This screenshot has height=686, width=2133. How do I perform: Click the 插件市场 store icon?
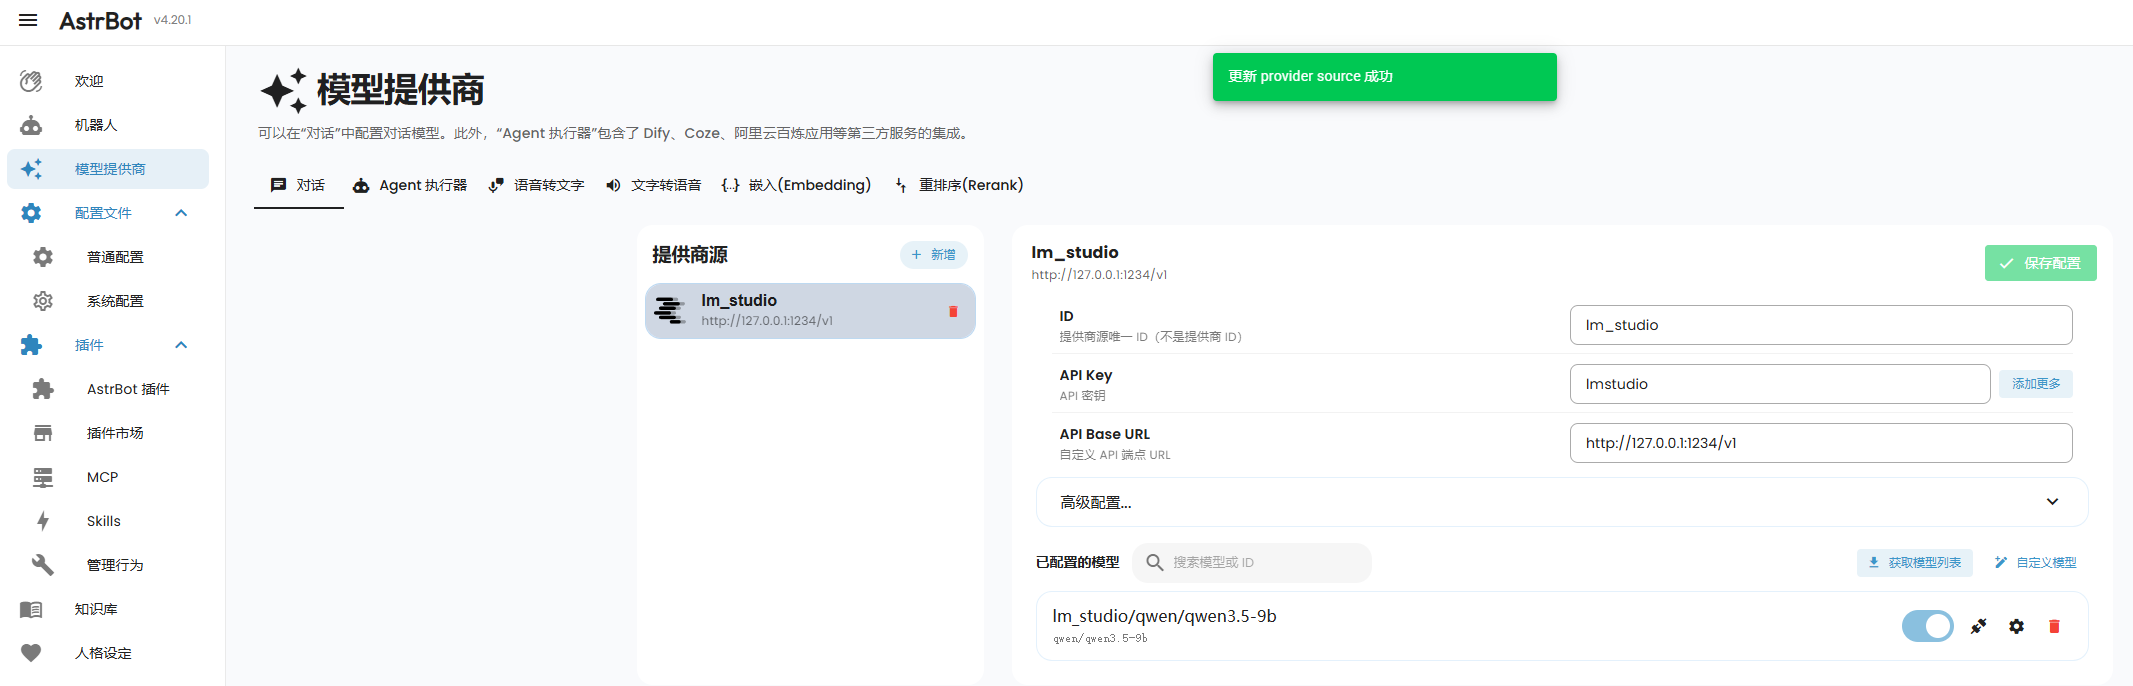tap(43, 433)
